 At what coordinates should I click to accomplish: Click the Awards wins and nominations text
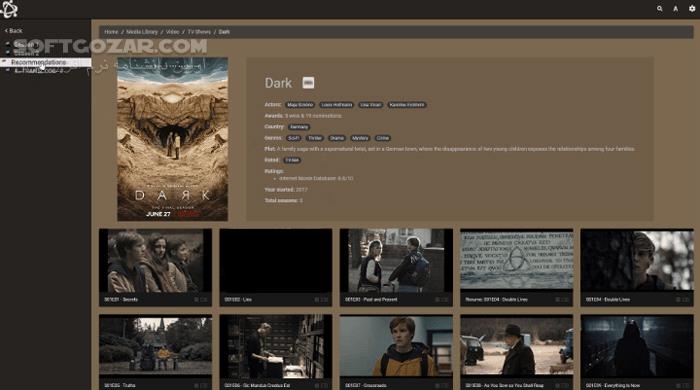tap(304, 116)
